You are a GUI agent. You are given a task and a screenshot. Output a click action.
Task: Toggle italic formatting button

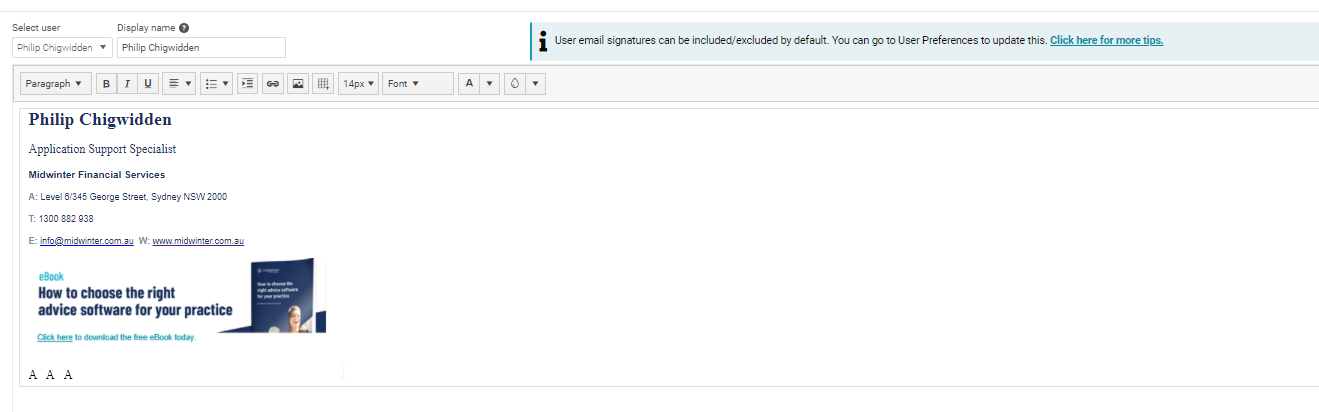(x=127, y=84)
